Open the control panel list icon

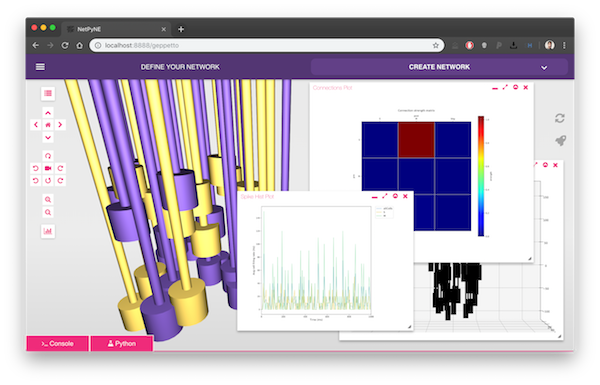click(x=48, y=93)
